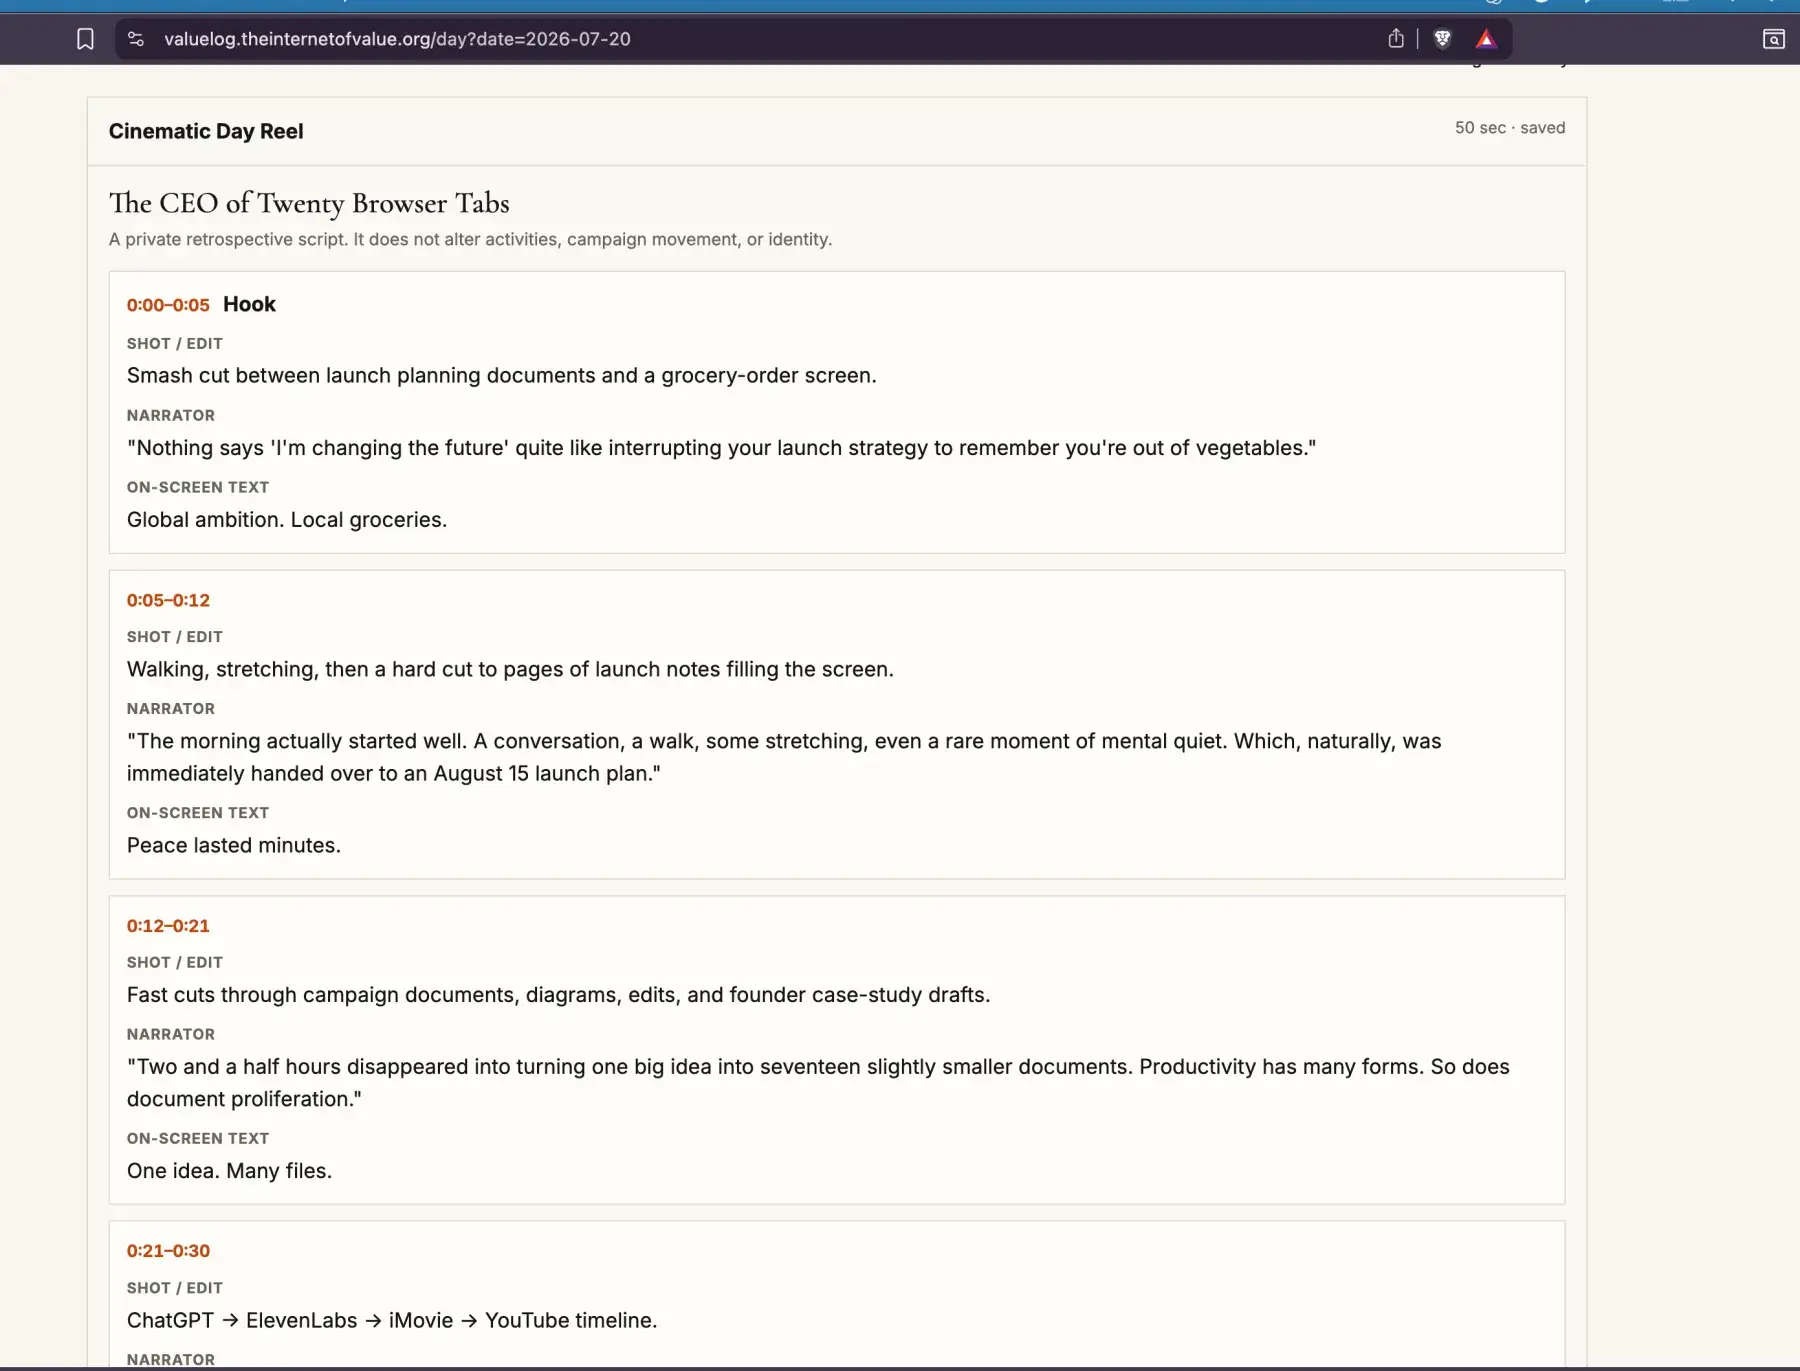Jump to the 0:21–0:30 timestamp

click(168, 1251)
